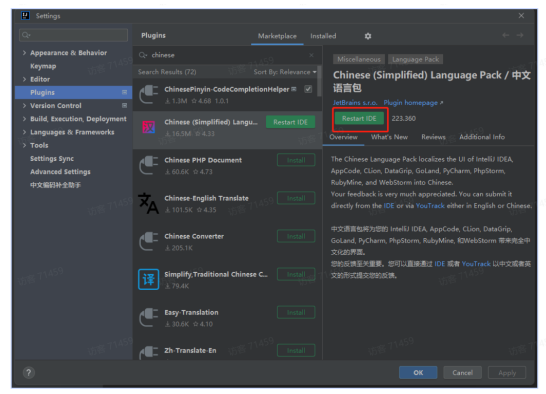Expand the Version Control node

tap(24, 106)
